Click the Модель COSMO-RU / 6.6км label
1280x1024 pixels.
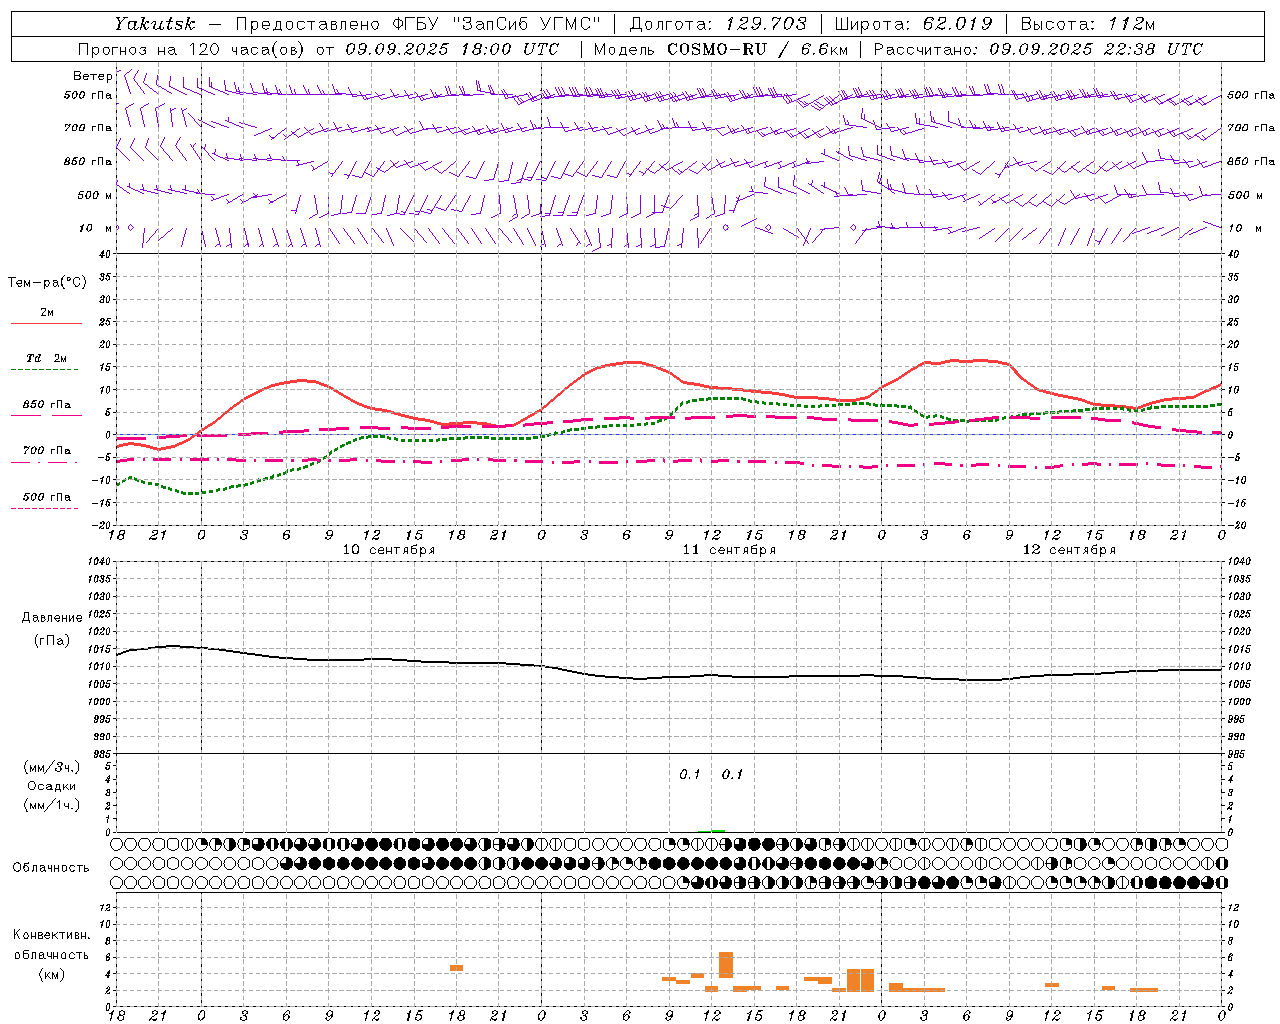tap(720, 49)
